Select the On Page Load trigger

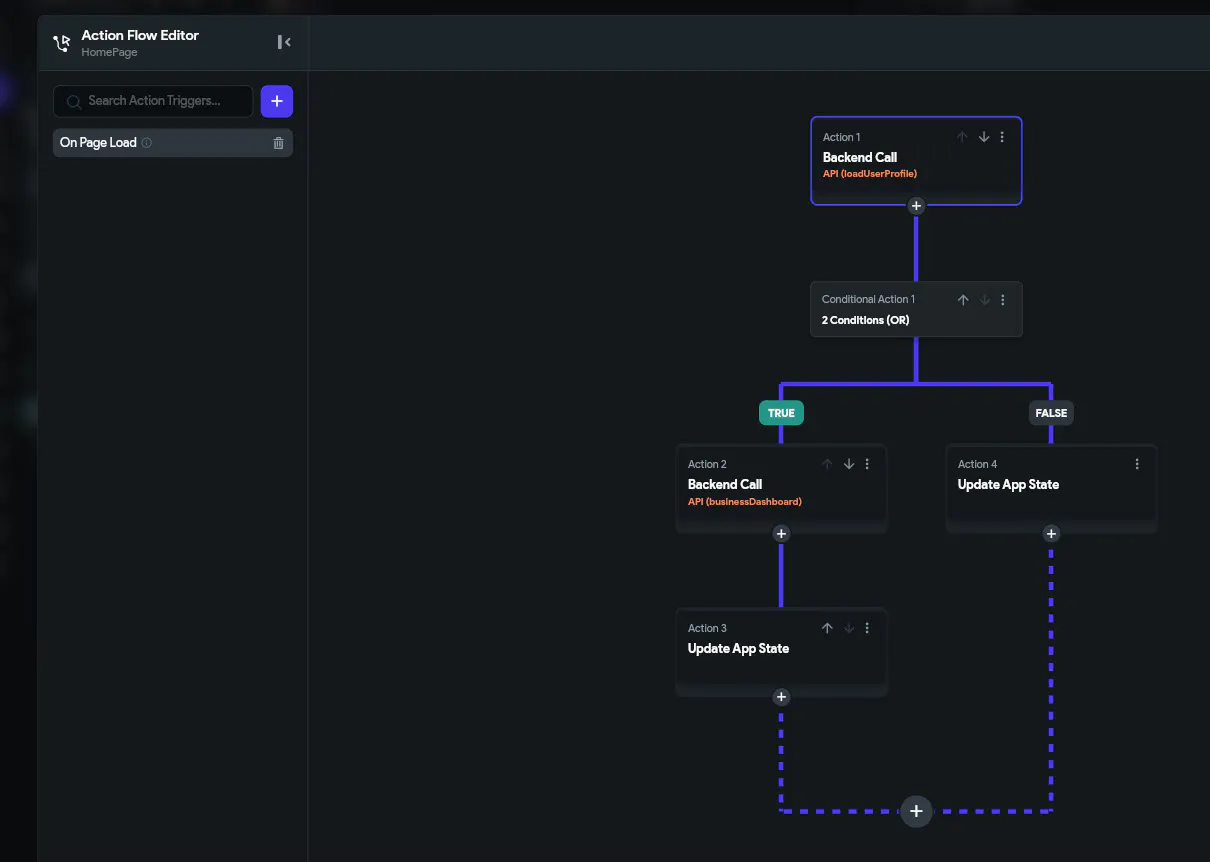point(98,143)
